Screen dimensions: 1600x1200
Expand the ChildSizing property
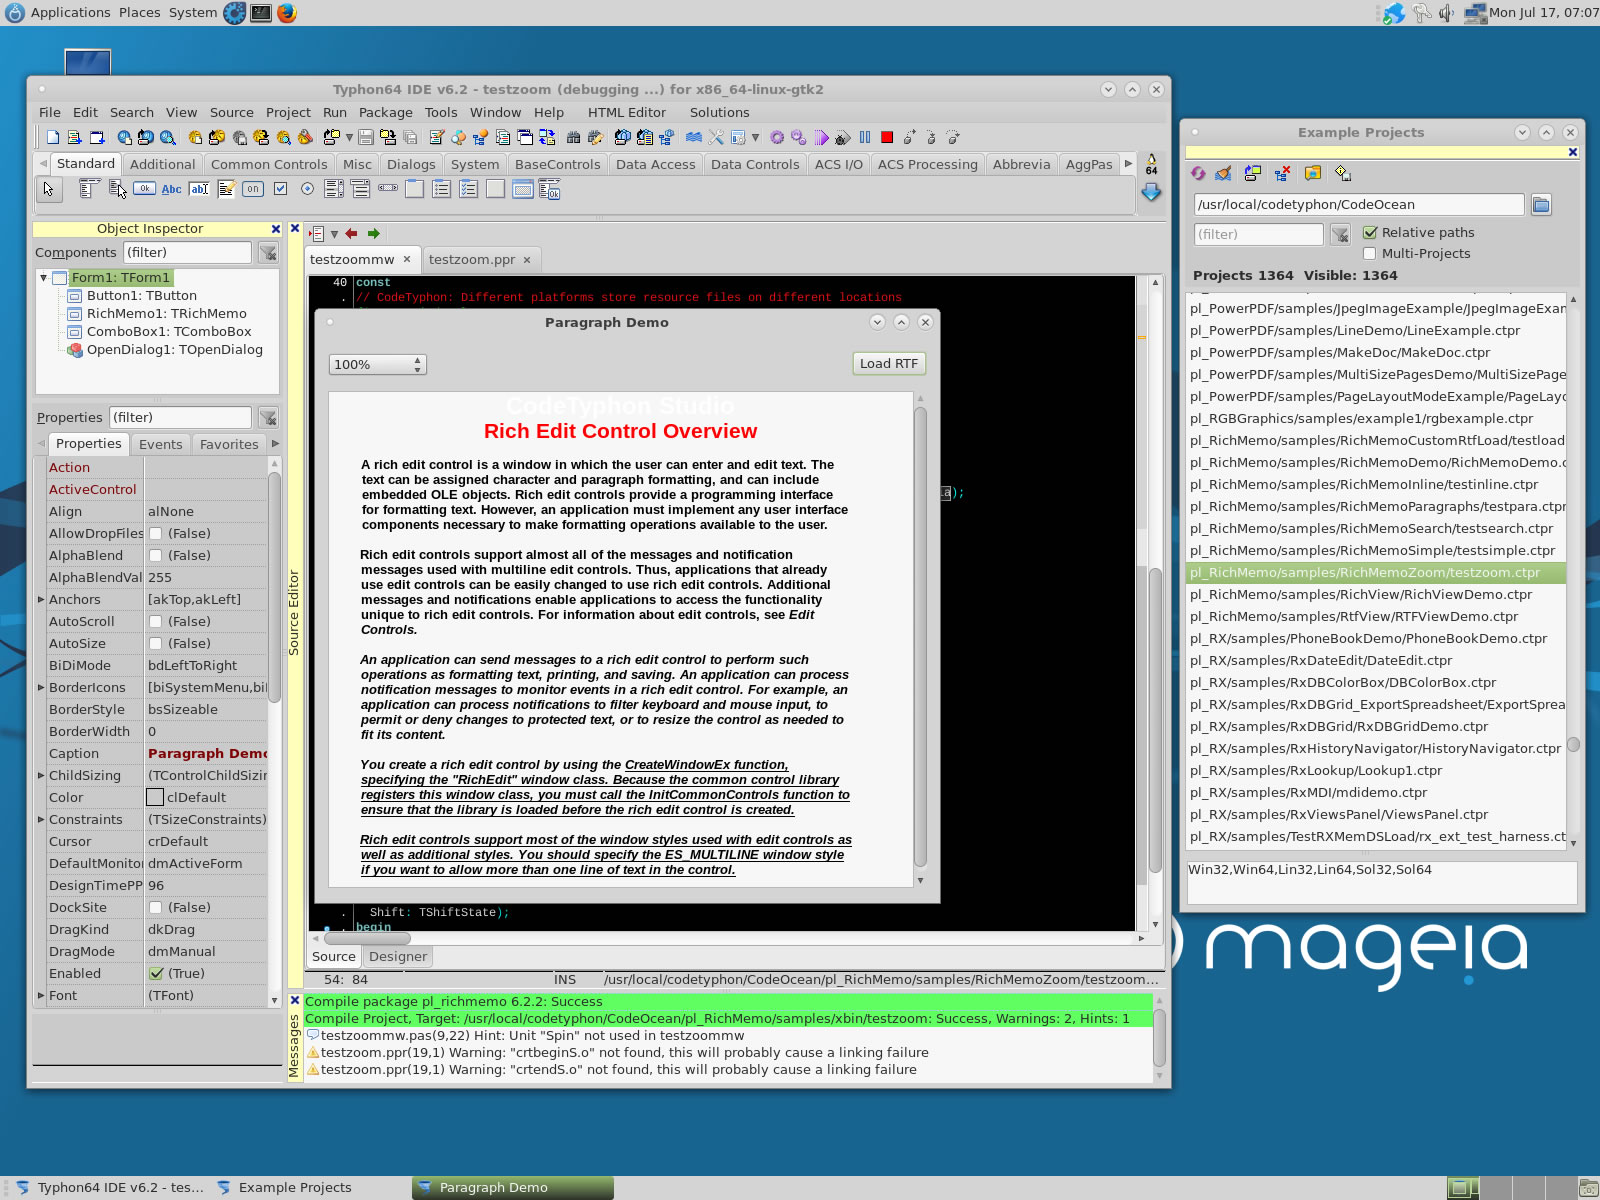41,775
